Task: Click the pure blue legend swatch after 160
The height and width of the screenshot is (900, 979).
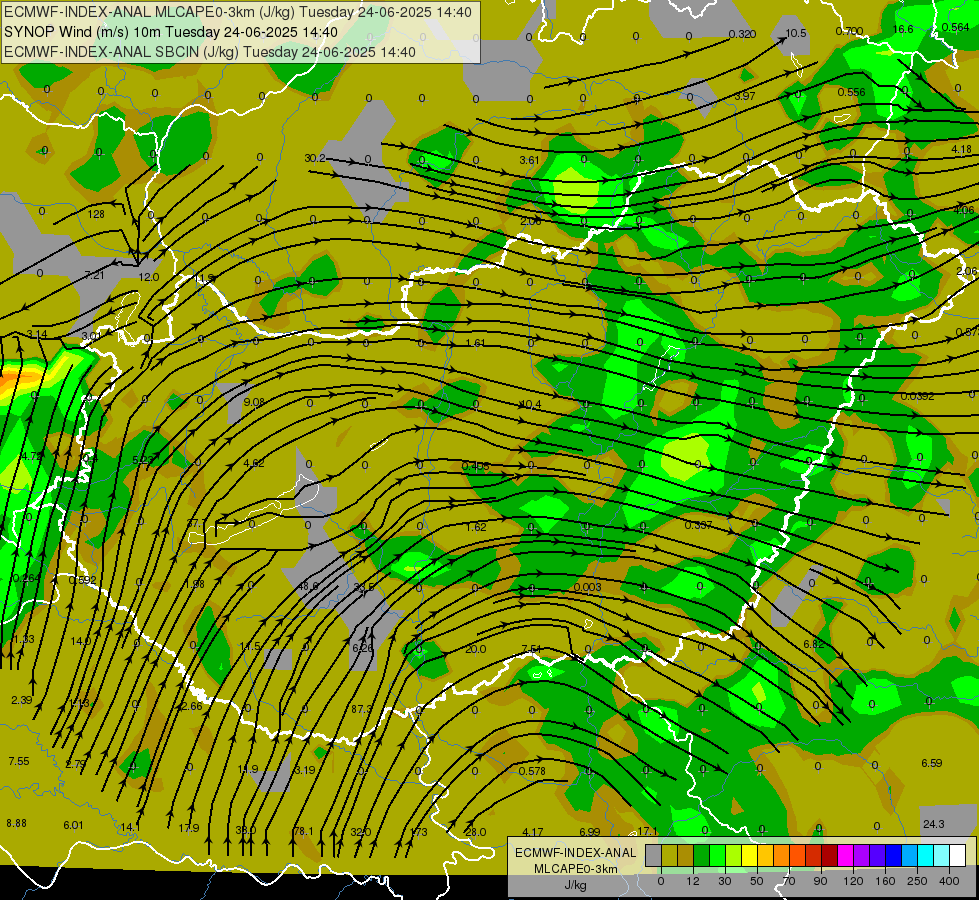Action: point(895,855)
